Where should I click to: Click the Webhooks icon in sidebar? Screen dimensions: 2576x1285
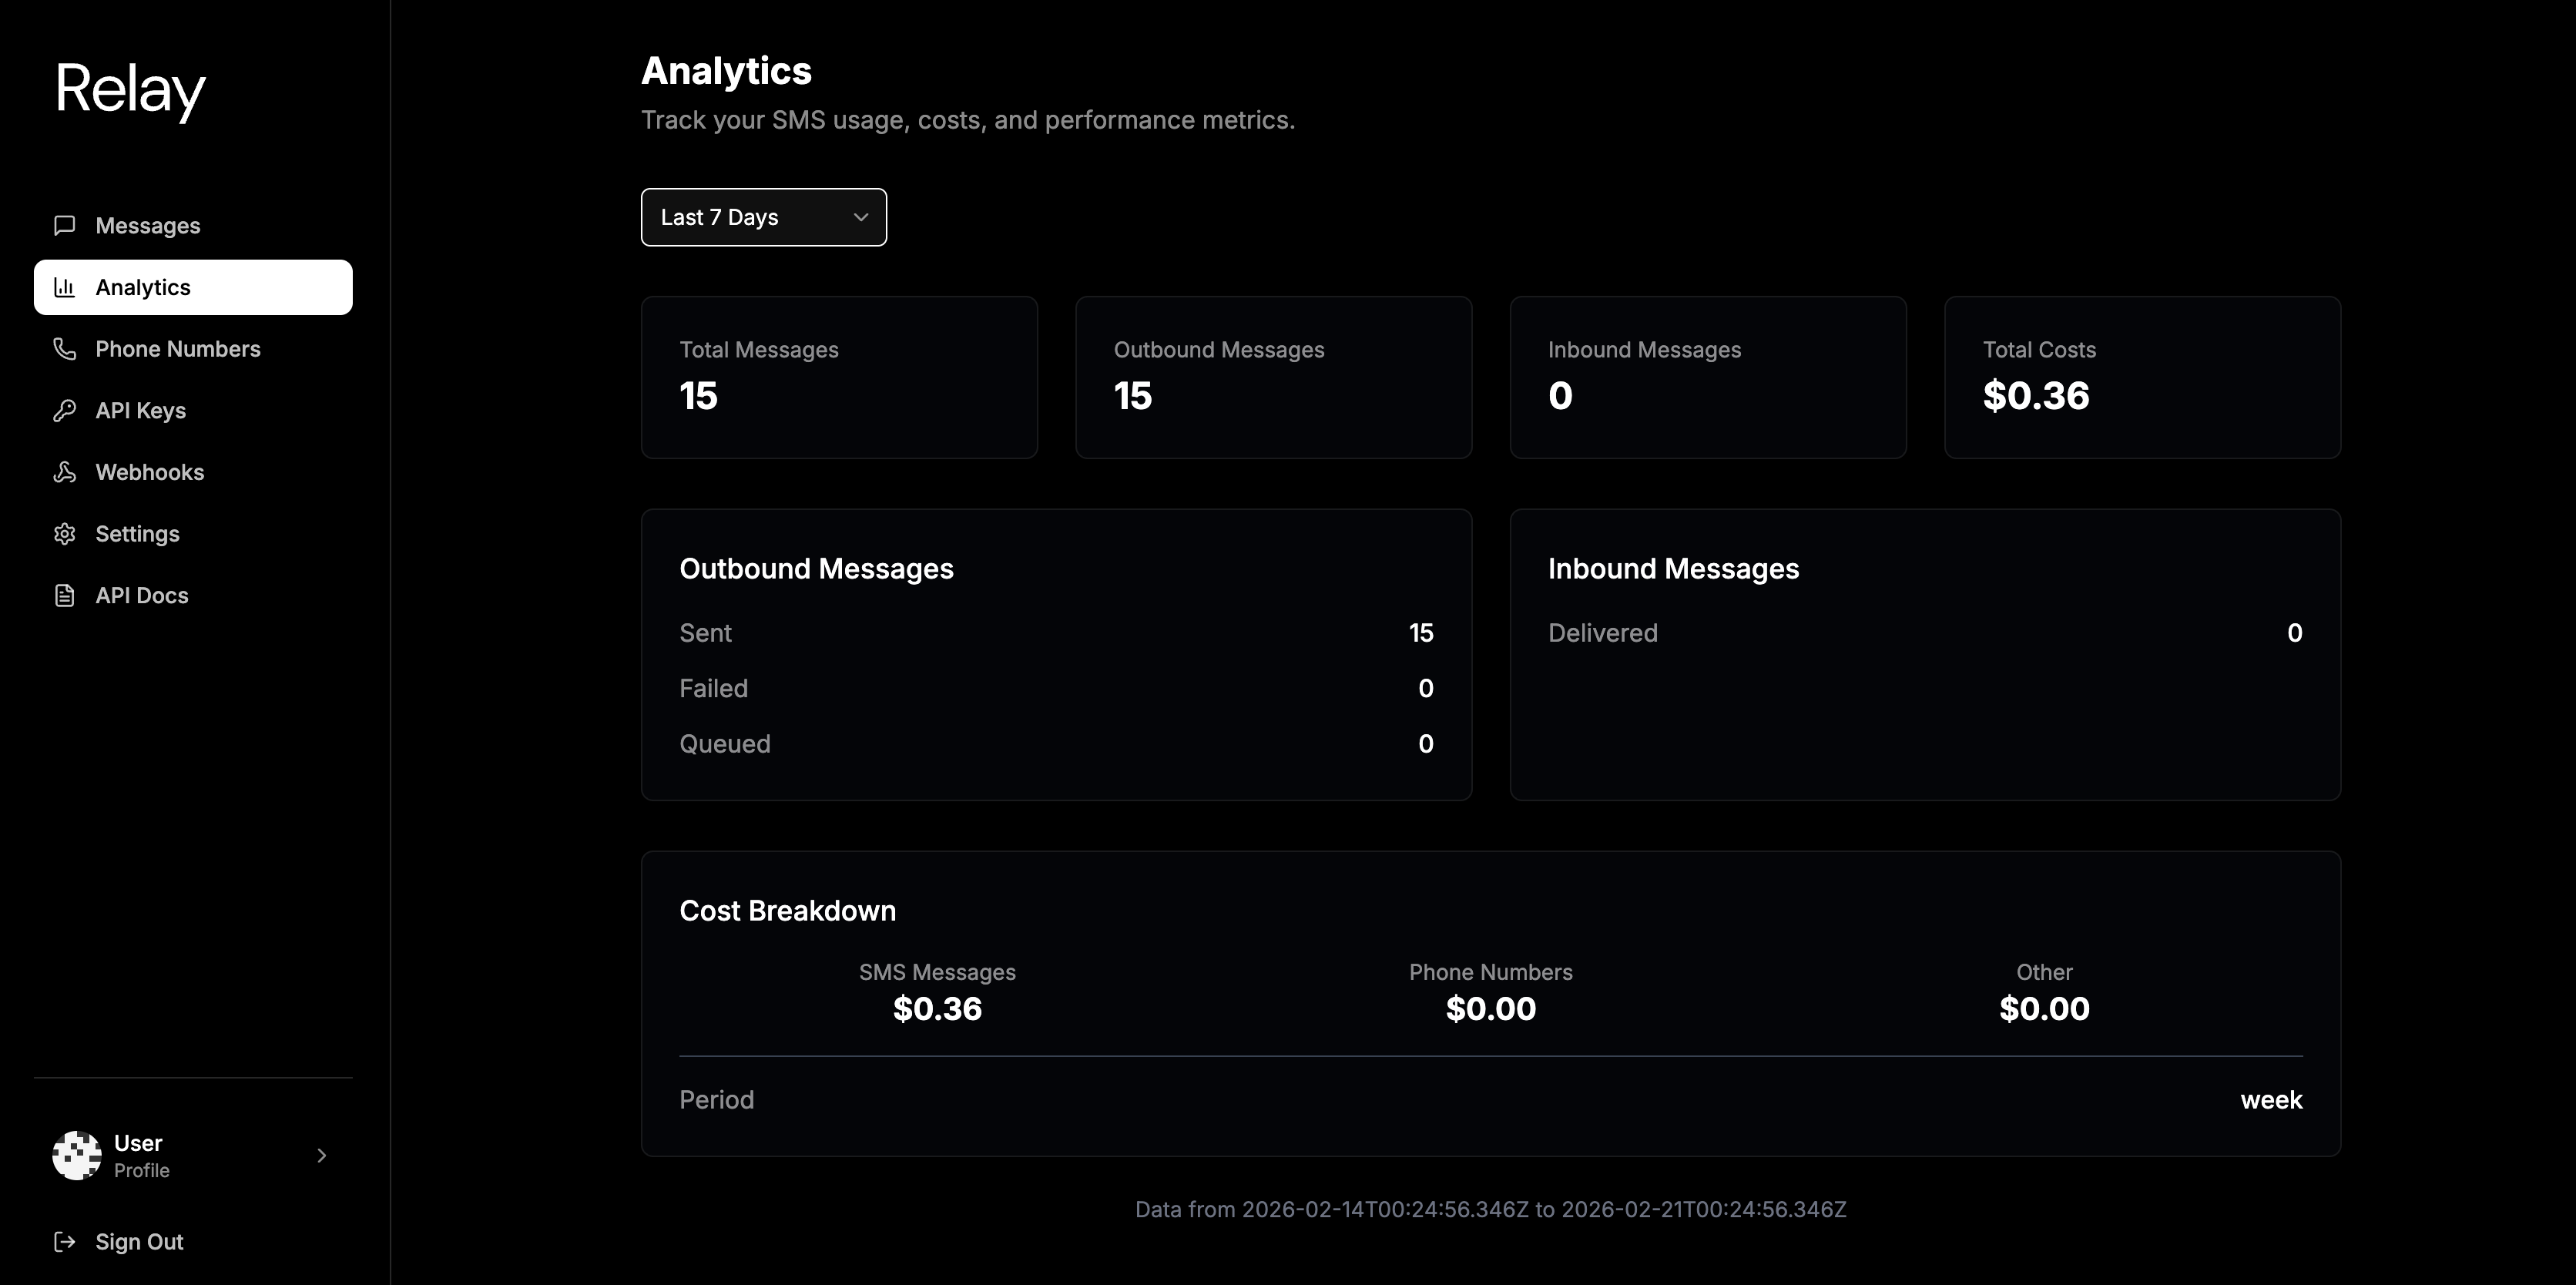[x=65, y=472]
